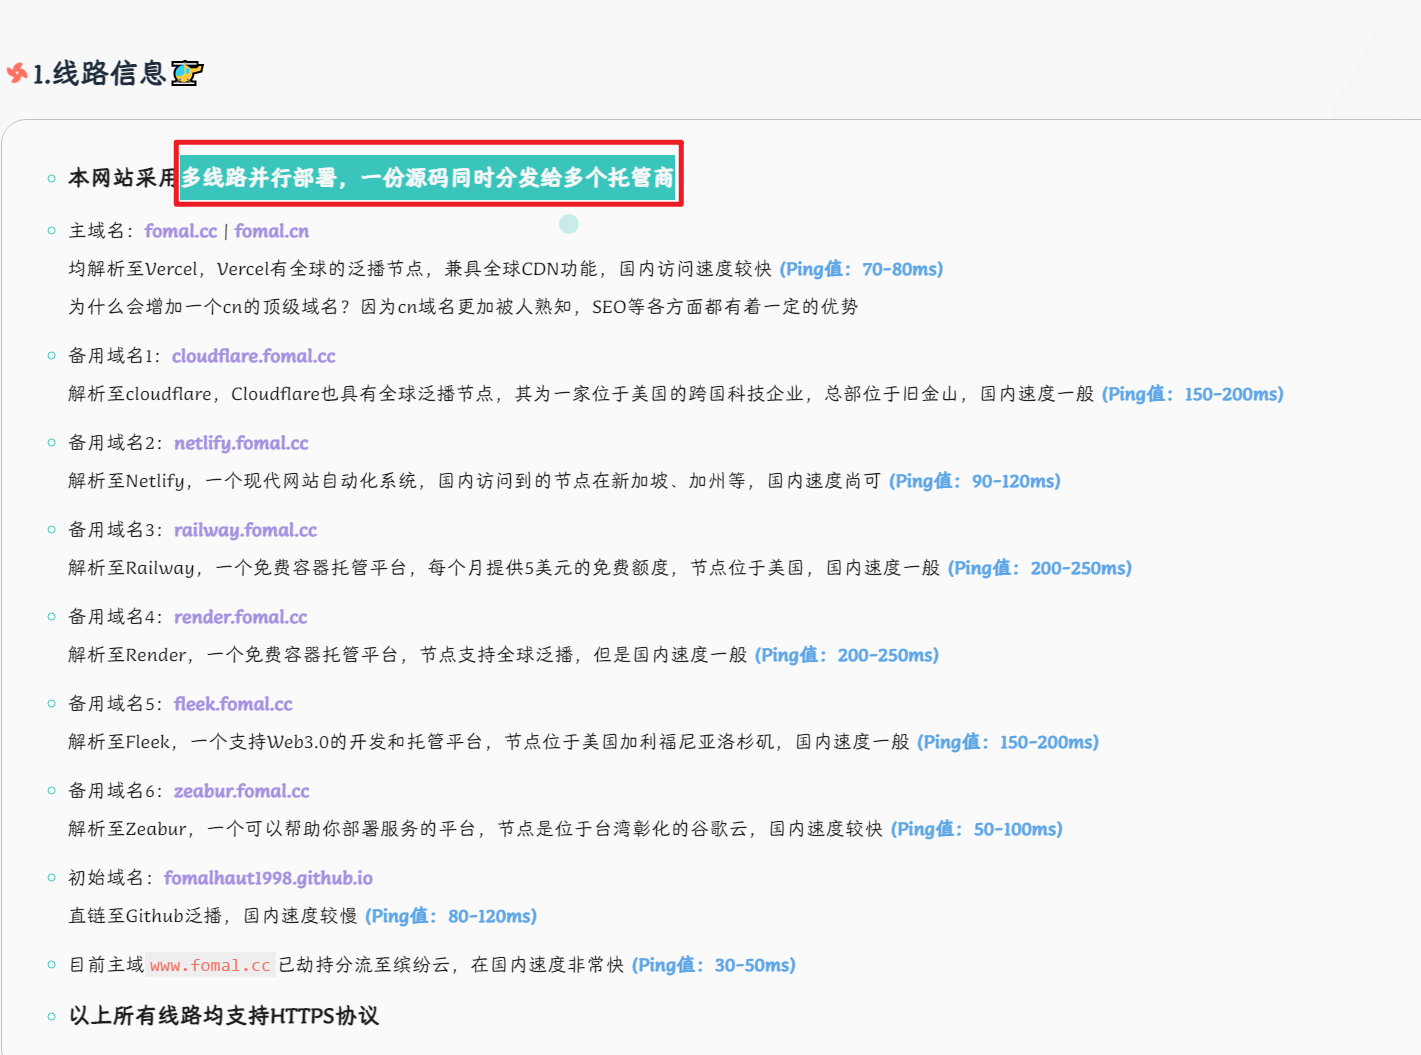Click the 备用域名1 label
Image resolution: width=1421 pixels, height=1055 pixels.
pyautogui.click(x=114, y=356)
